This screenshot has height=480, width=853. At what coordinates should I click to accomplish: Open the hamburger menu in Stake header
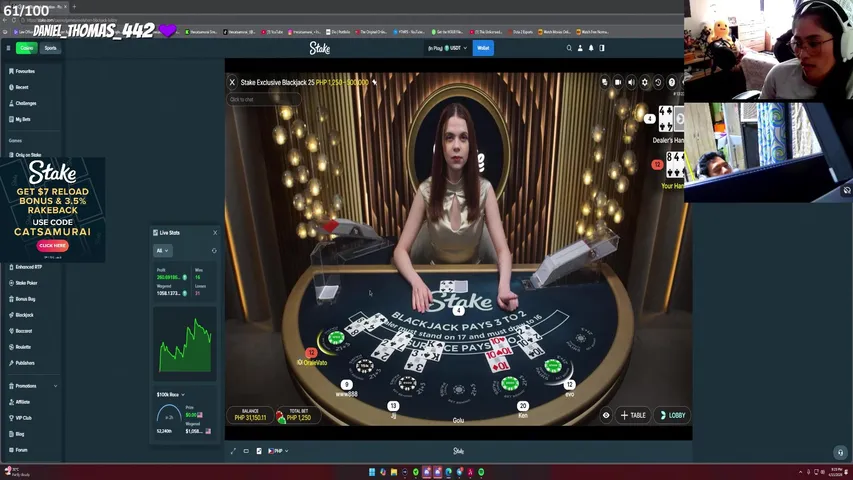tap(8, 48)
